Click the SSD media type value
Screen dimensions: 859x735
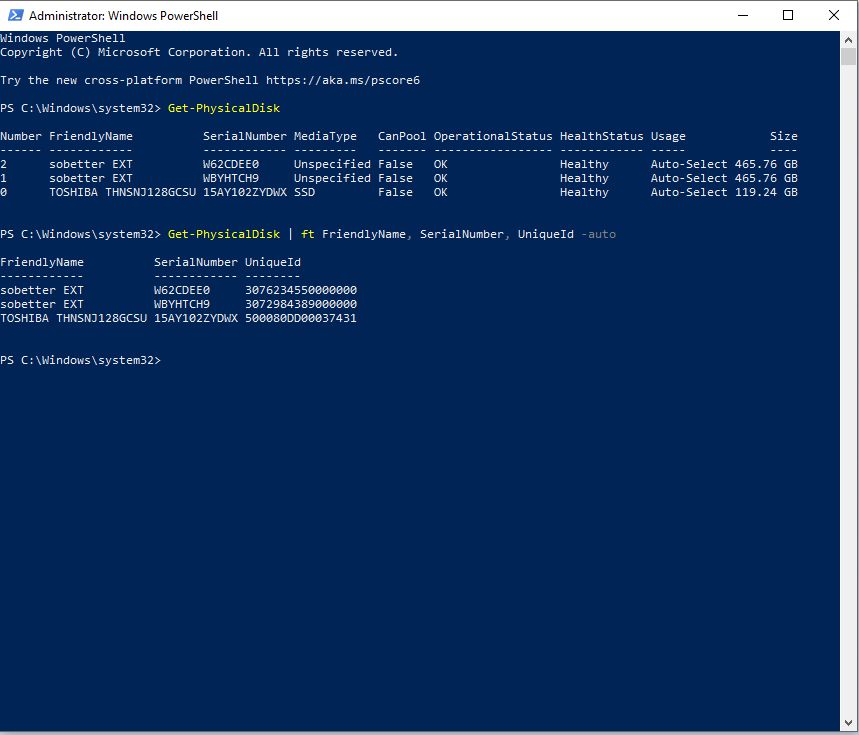tap(304, 192)
